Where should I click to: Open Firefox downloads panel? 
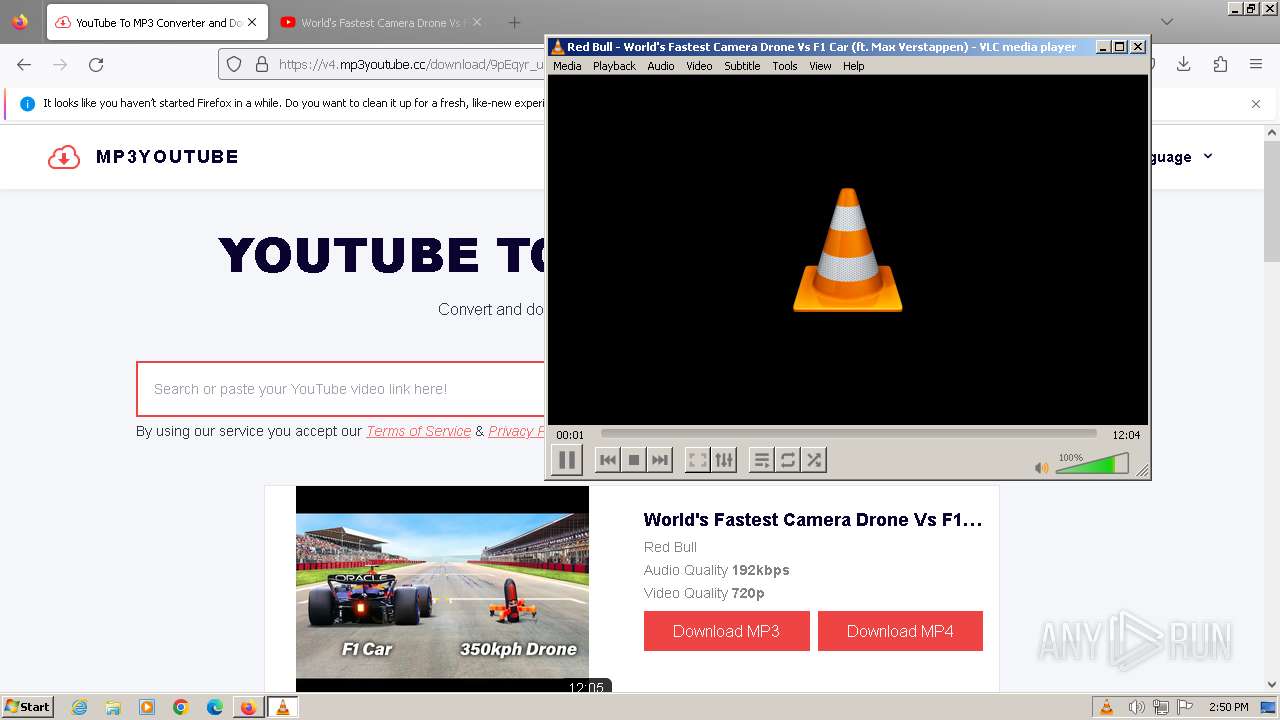pos(1184,64)
